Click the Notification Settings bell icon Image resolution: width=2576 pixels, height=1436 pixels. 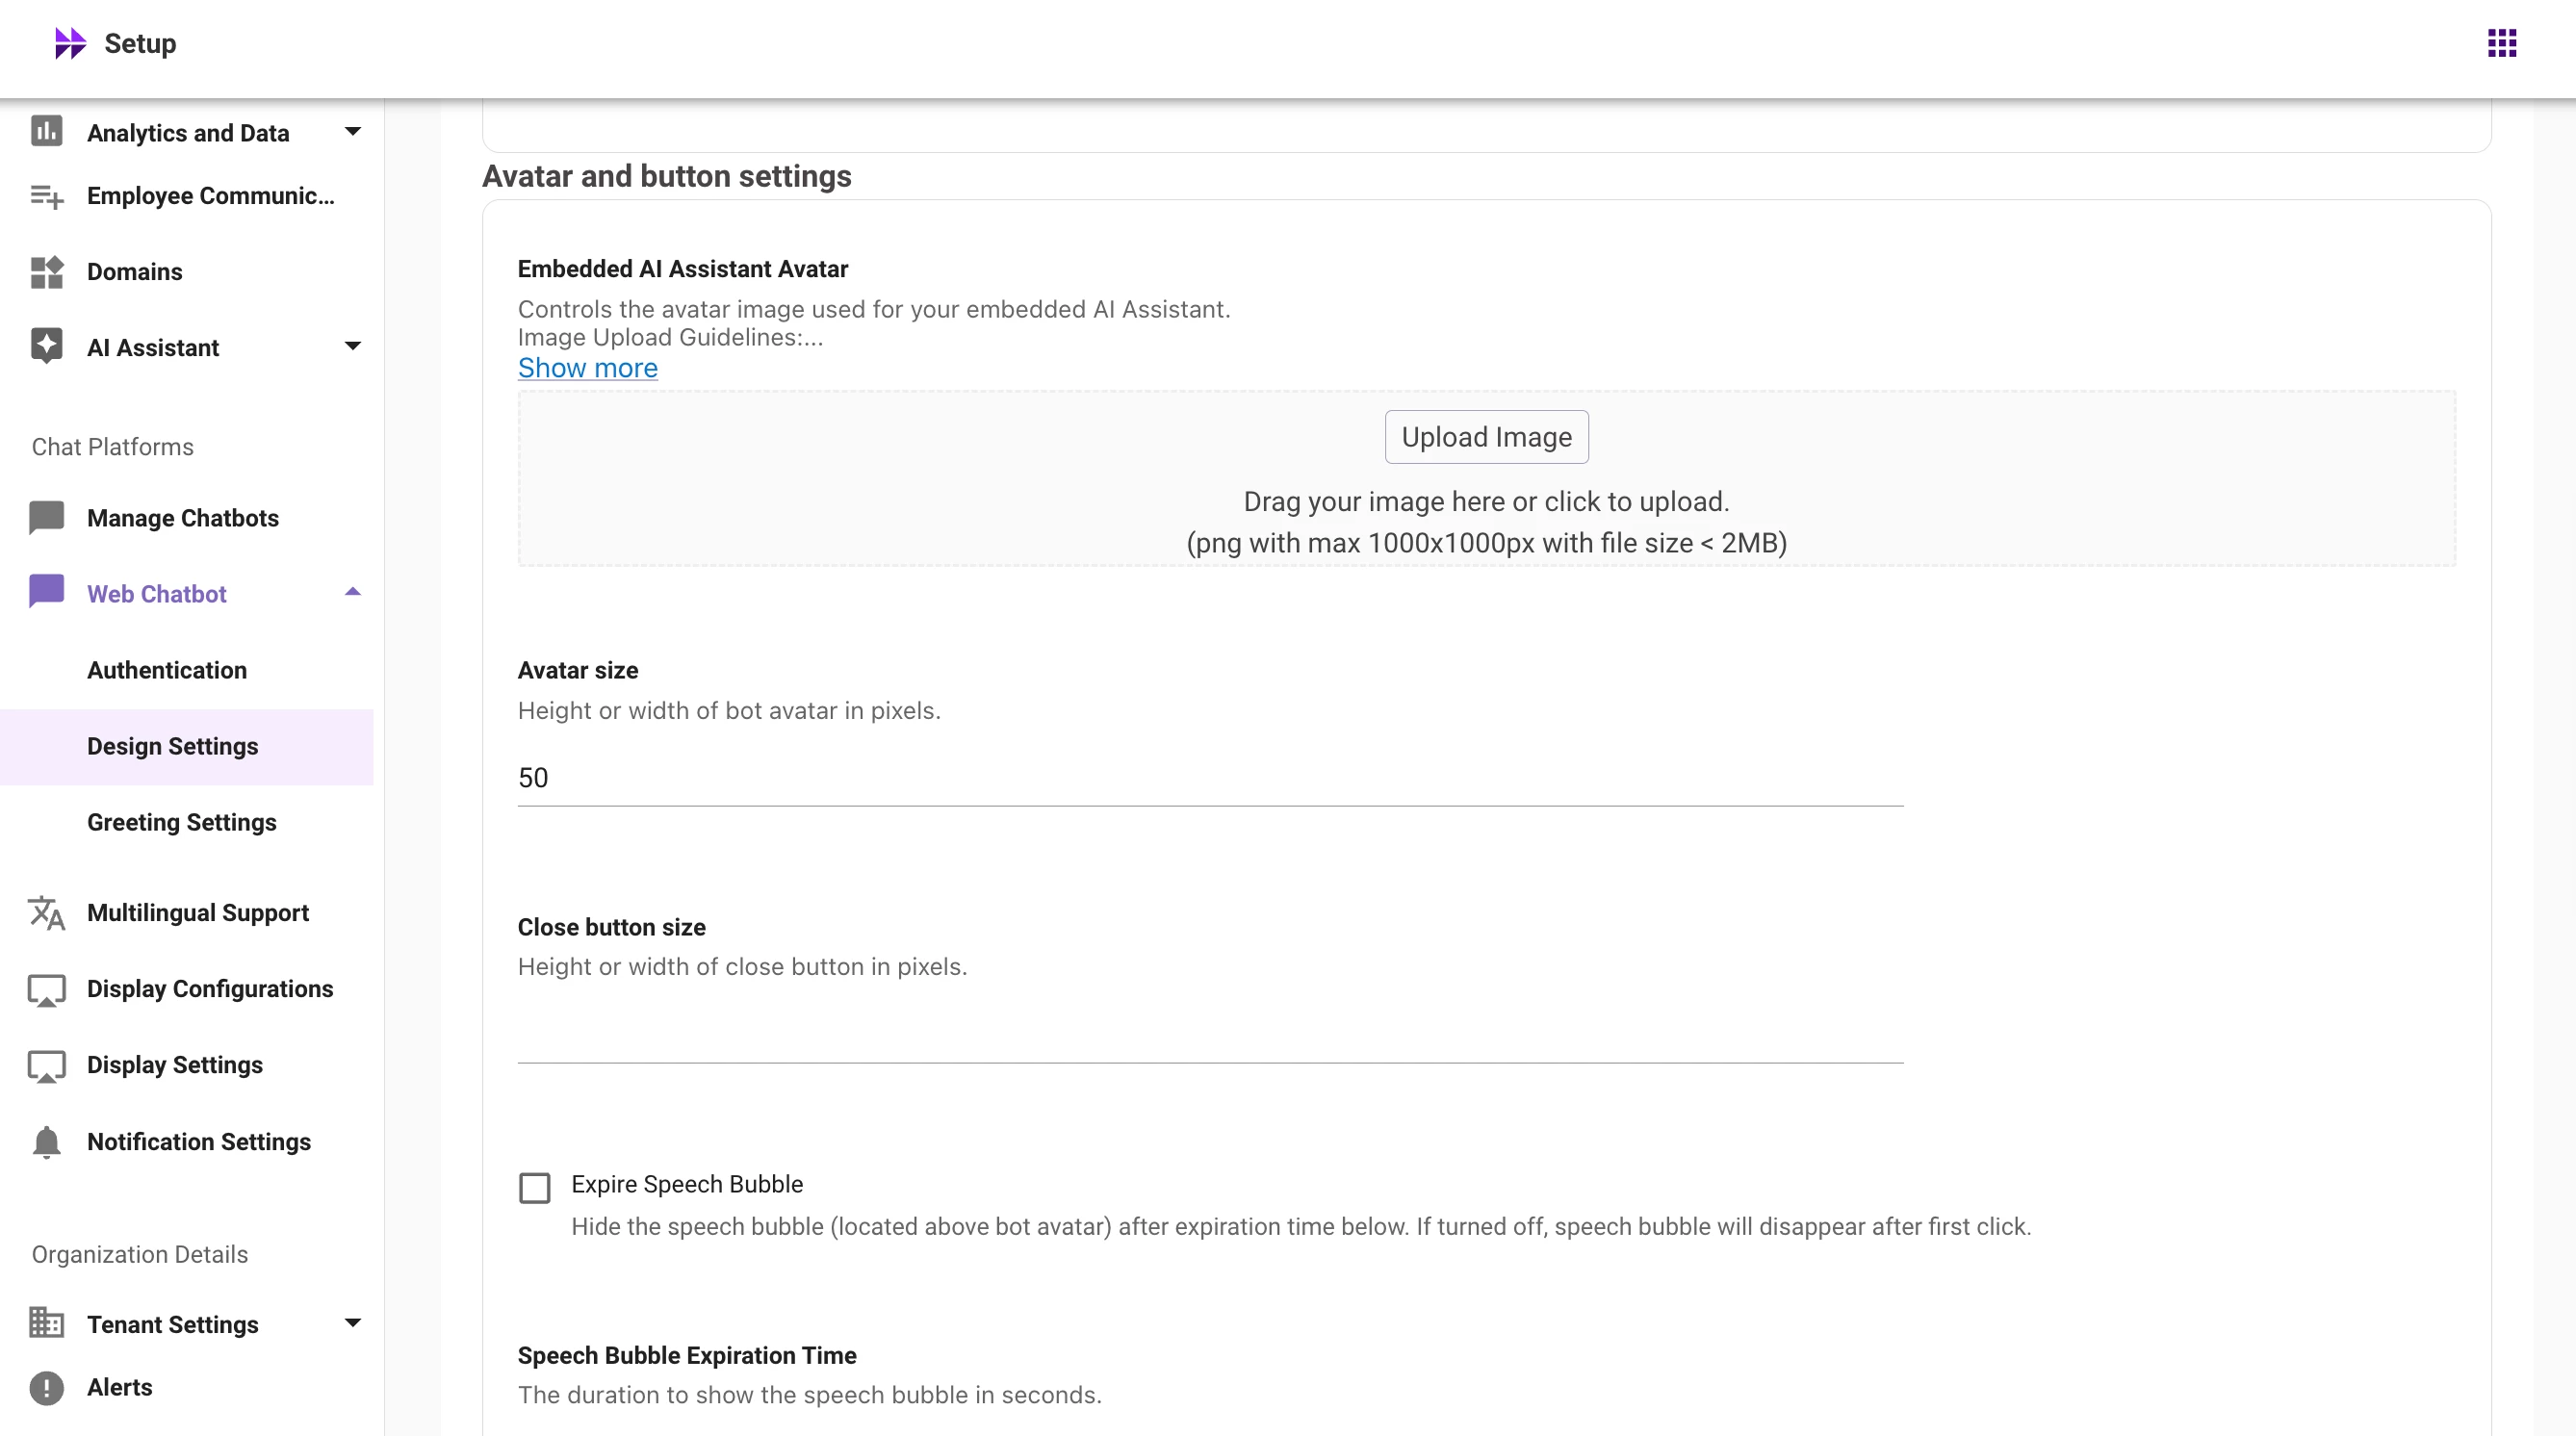[46, 1142]
